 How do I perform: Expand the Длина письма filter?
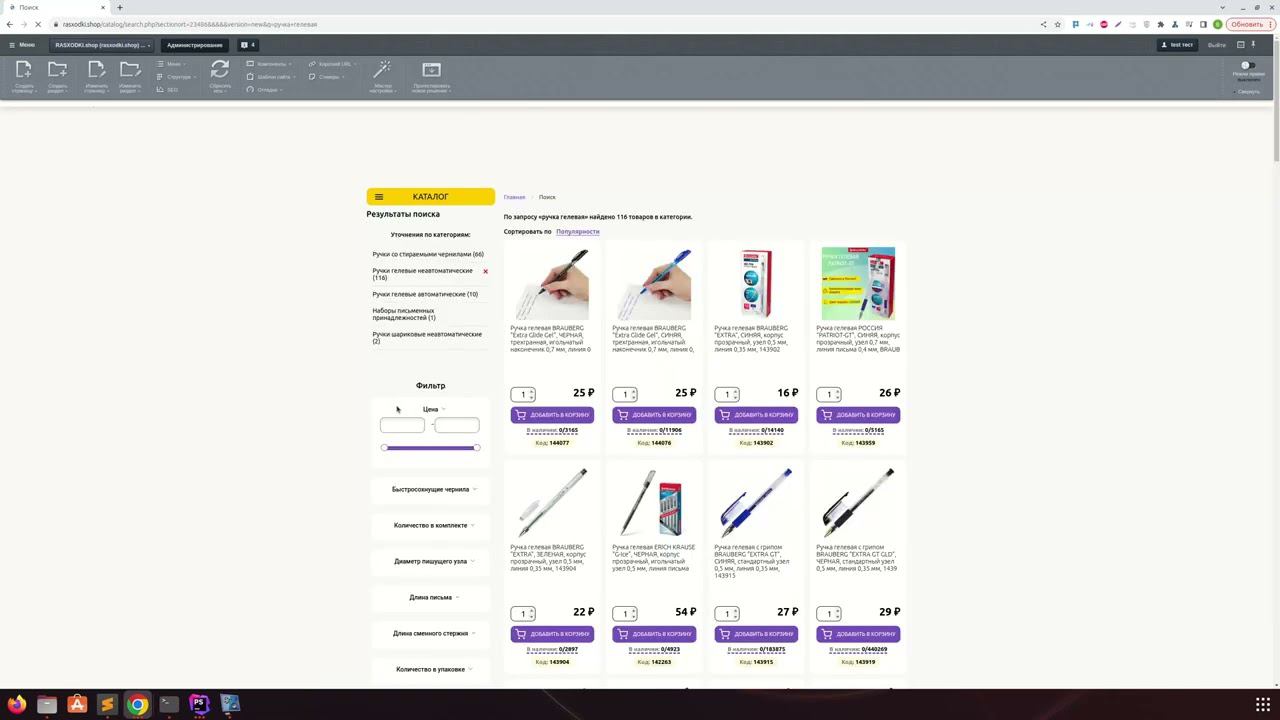click(434, 597)
